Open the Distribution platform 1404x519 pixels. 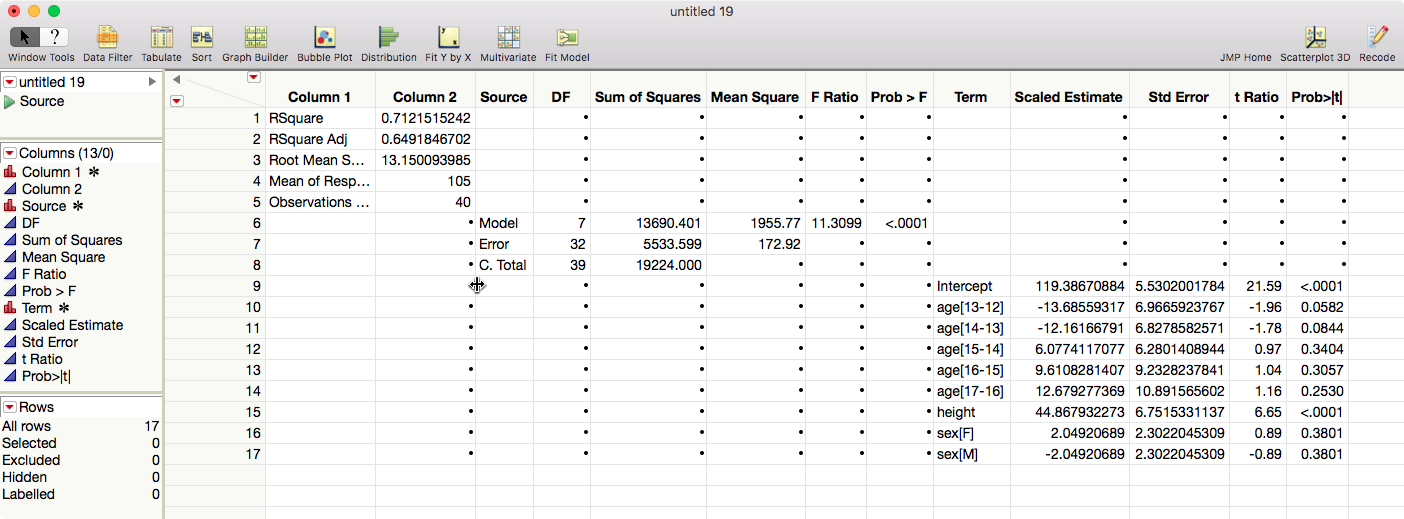(388, 38)
